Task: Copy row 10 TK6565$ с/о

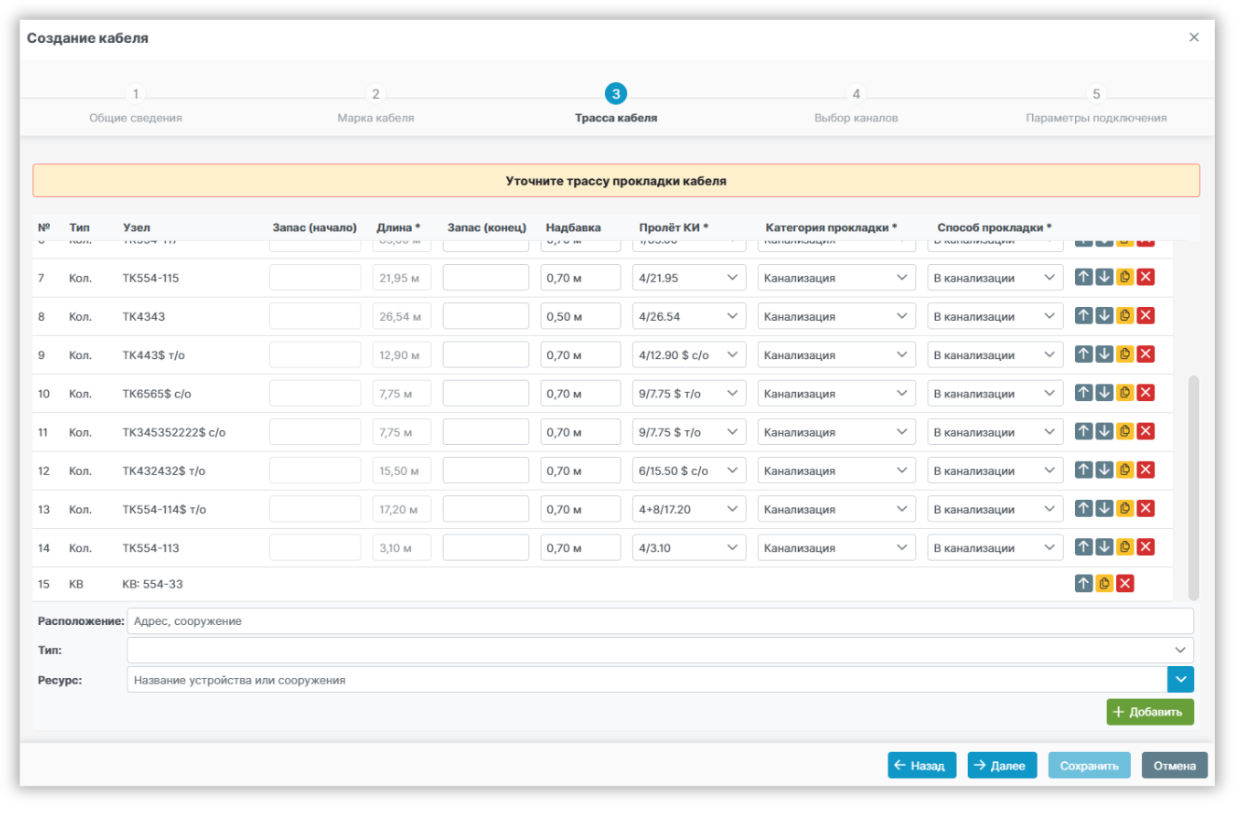Action: (x=1125, y=393)
